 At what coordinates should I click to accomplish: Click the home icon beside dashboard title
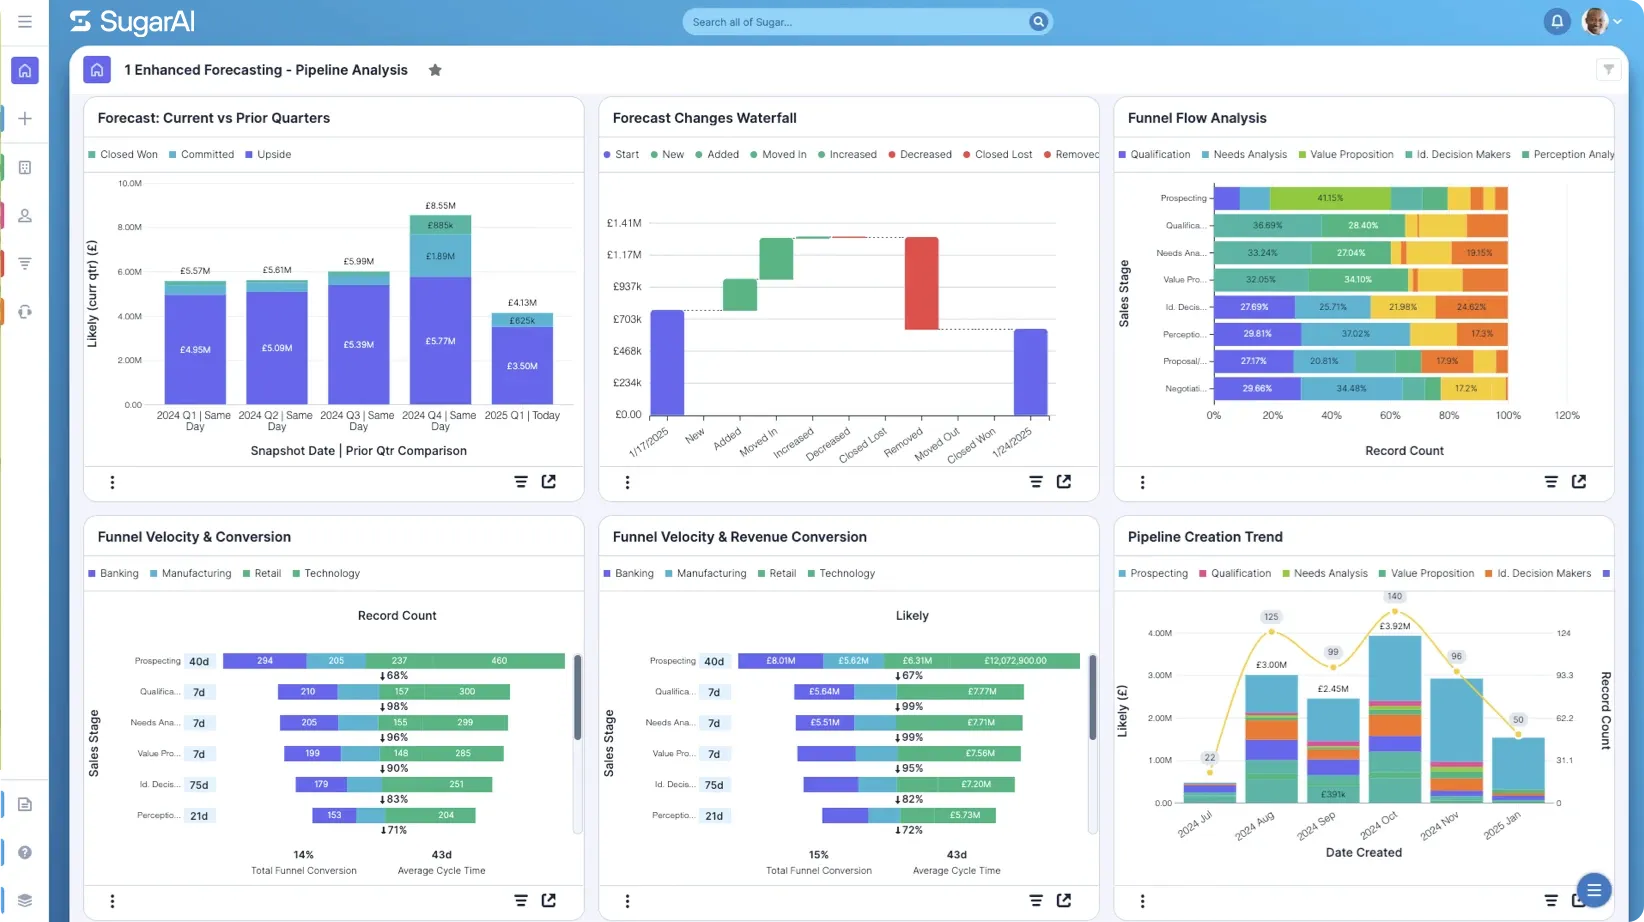[97, 70]
